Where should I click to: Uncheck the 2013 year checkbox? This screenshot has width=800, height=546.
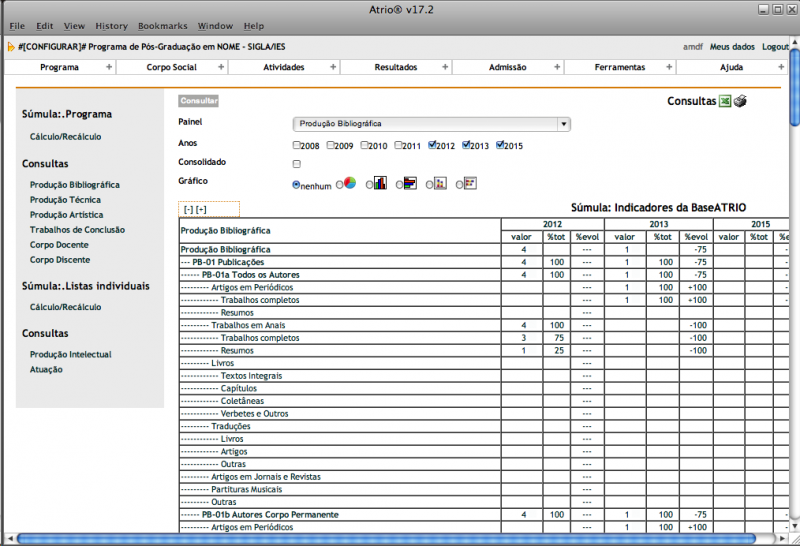[466, 146]
